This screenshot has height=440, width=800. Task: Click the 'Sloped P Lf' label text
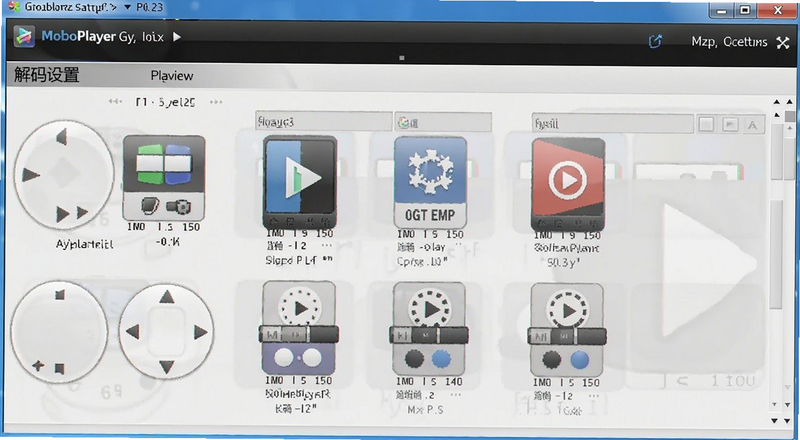(291, 260)
